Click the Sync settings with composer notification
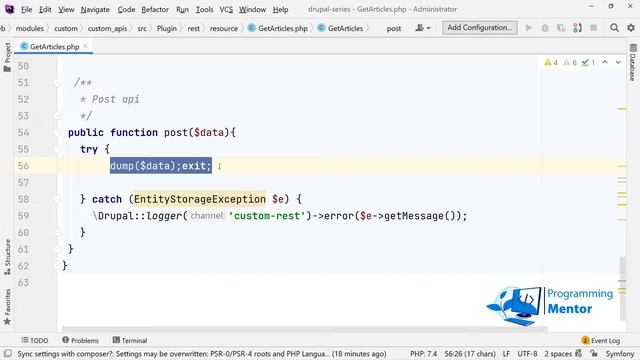This screenshot has width=640, height=360. point(202,353)
